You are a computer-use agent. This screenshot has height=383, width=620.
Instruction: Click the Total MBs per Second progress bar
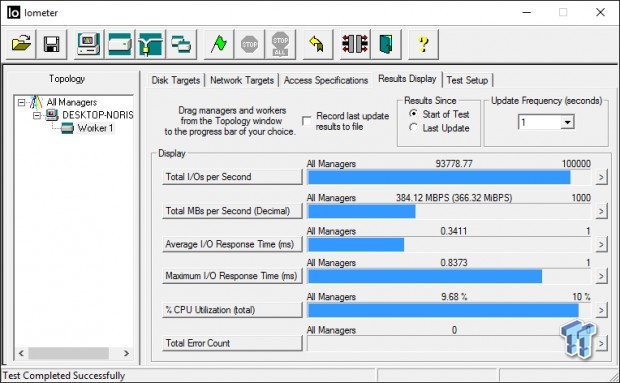pyautogui.click(x=450, y=211)
